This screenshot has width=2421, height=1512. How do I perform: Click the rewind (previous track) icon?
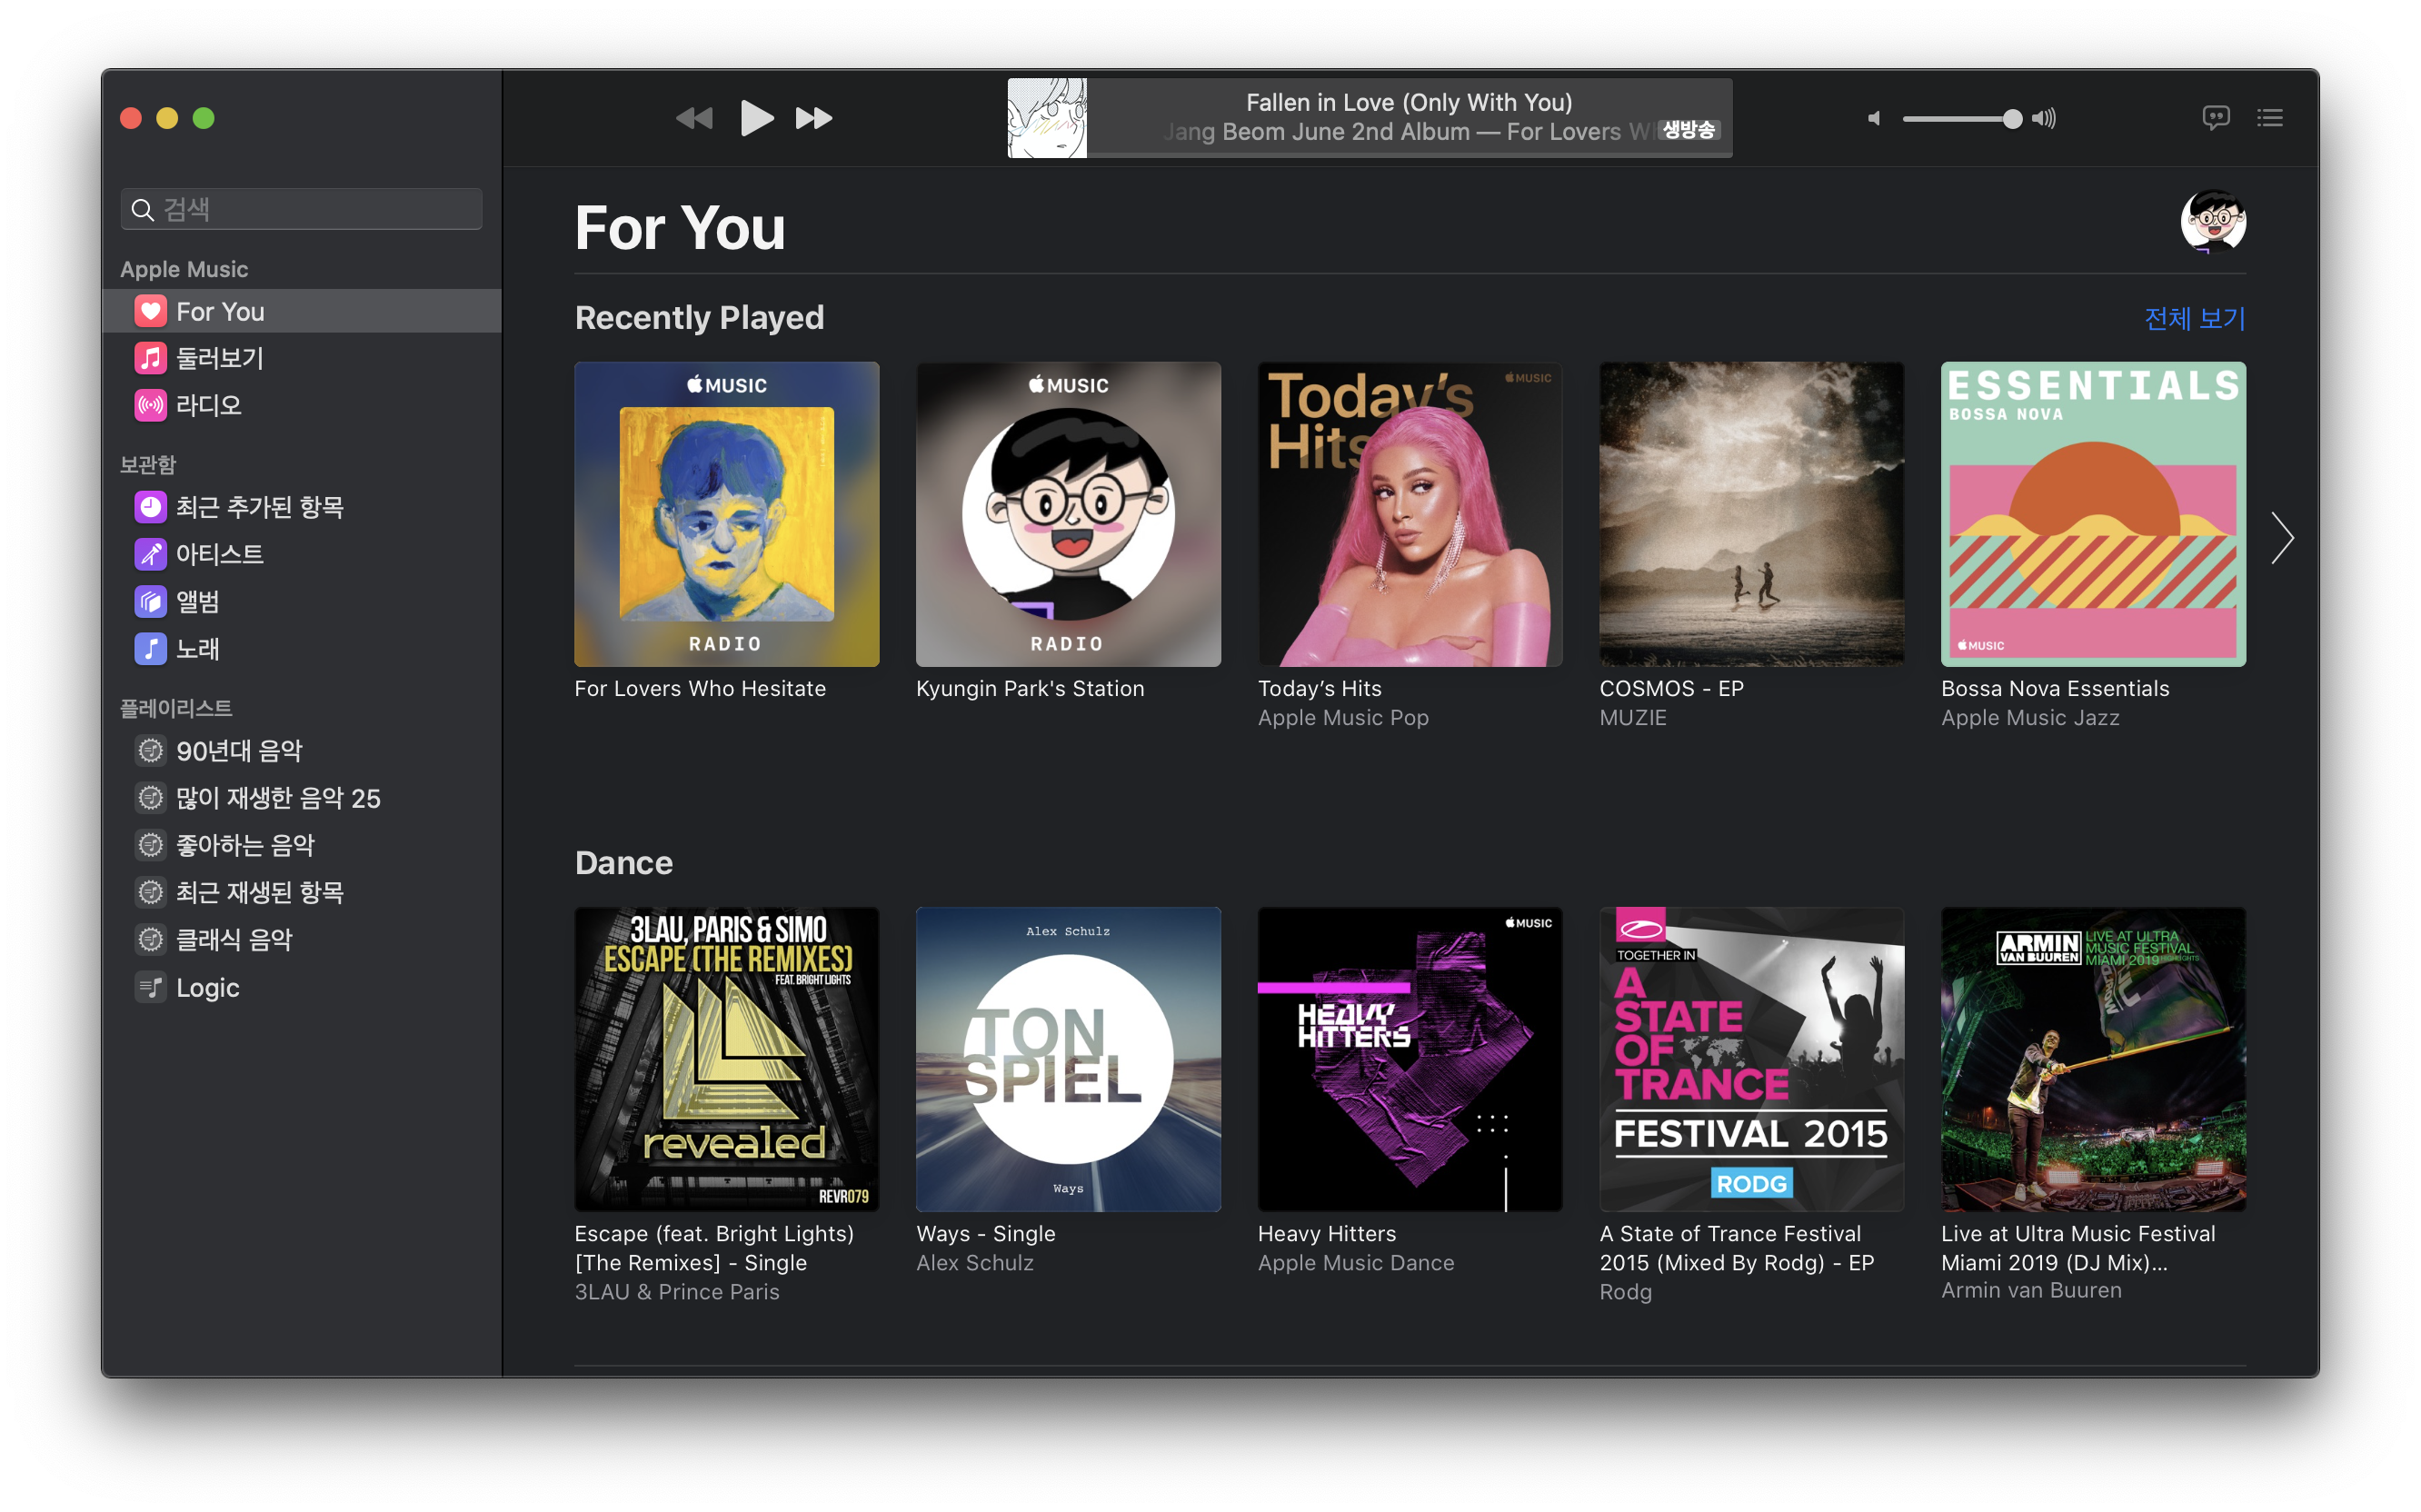(x=694, y=118)
